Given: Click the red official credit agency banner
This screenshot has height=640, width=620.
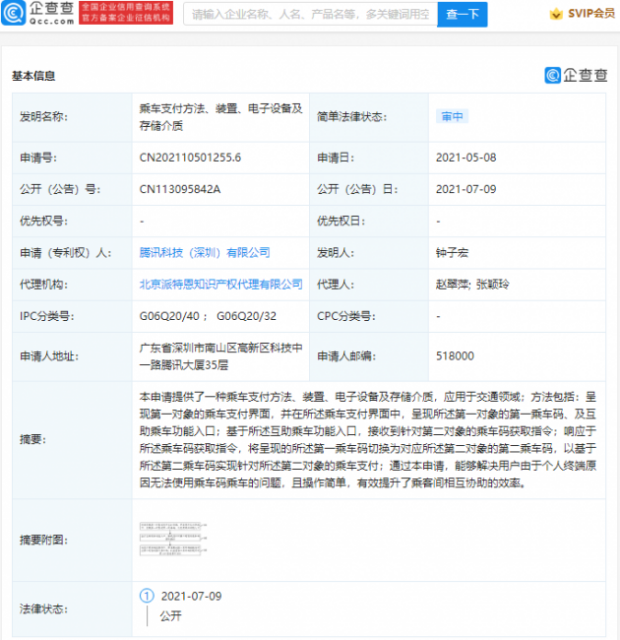Looking at the screenshot, I should click(126, 13).
